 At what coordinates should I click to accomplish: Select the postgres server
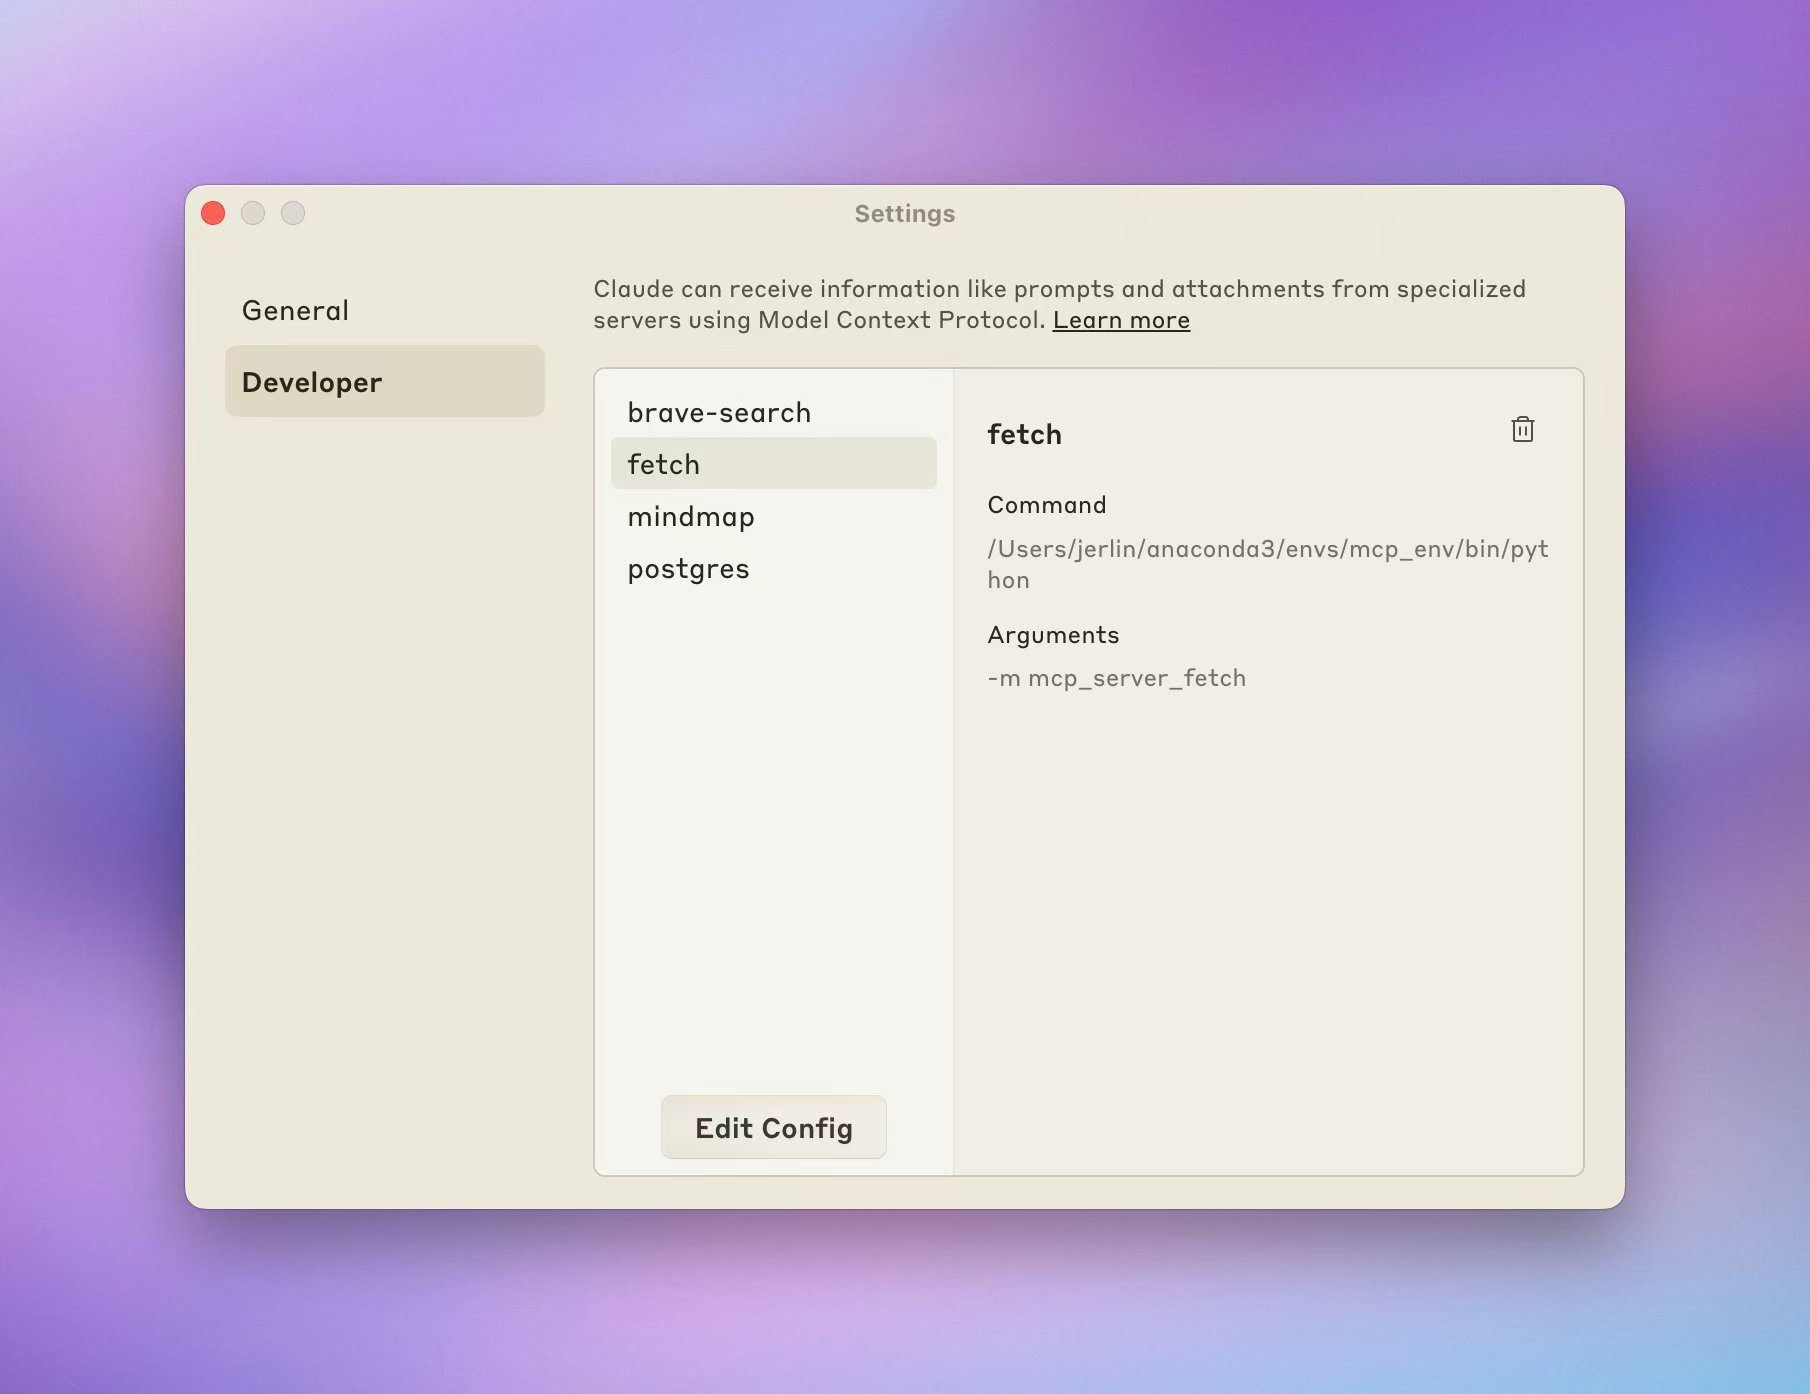688,569
